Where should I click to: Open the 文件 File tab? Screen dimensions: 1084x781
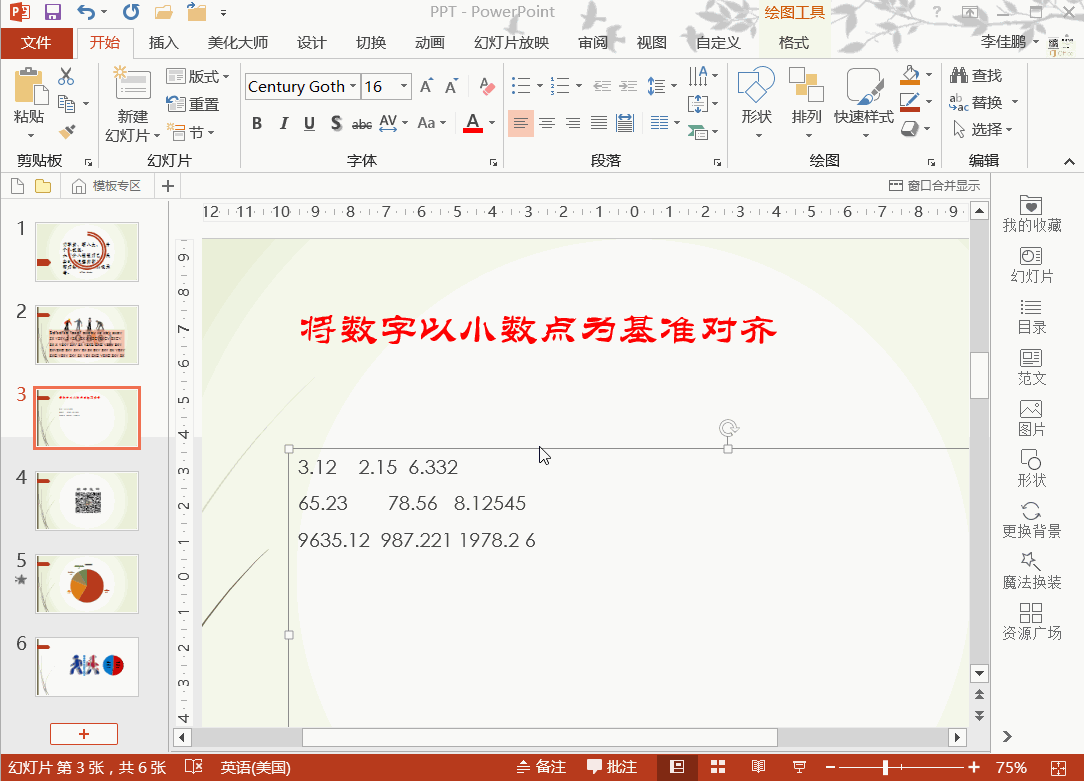[x=36, y=43]
